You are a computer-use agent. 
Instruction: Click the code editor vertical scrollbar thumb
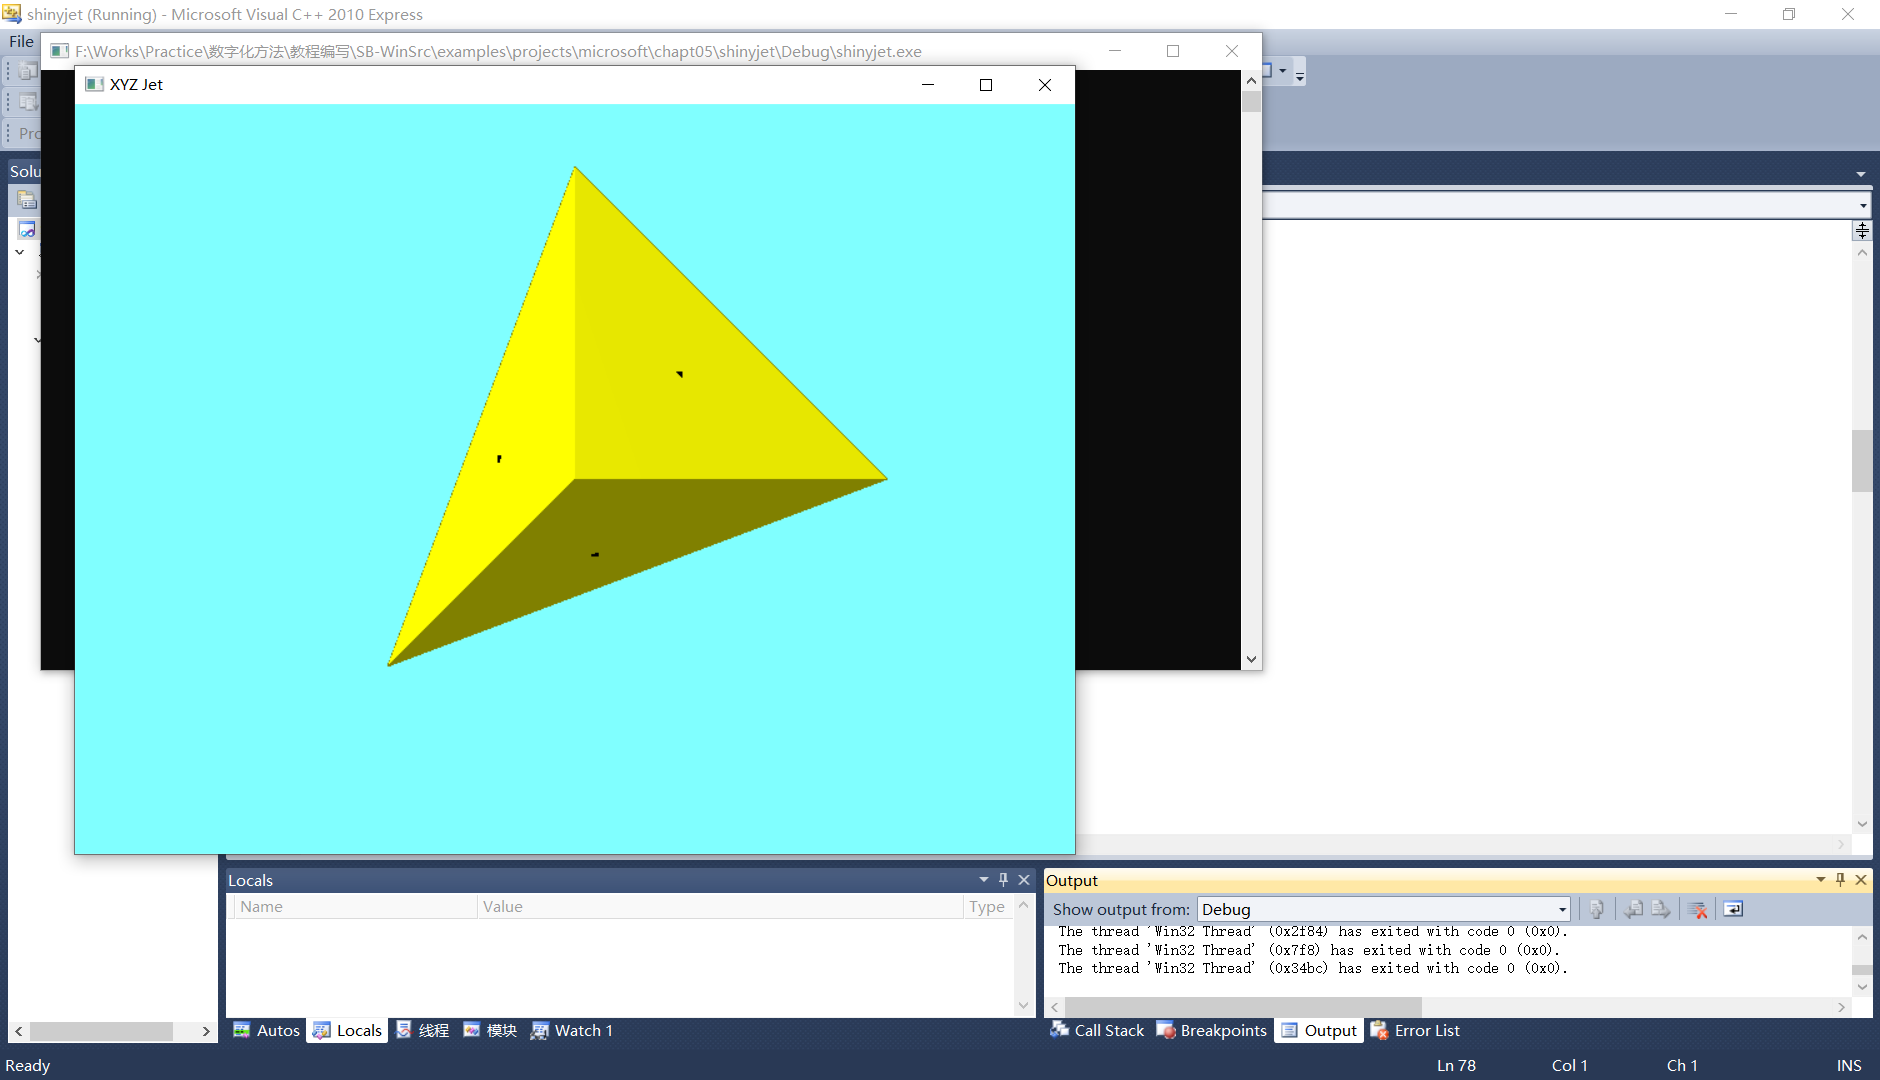click(x=1862, y=461)
